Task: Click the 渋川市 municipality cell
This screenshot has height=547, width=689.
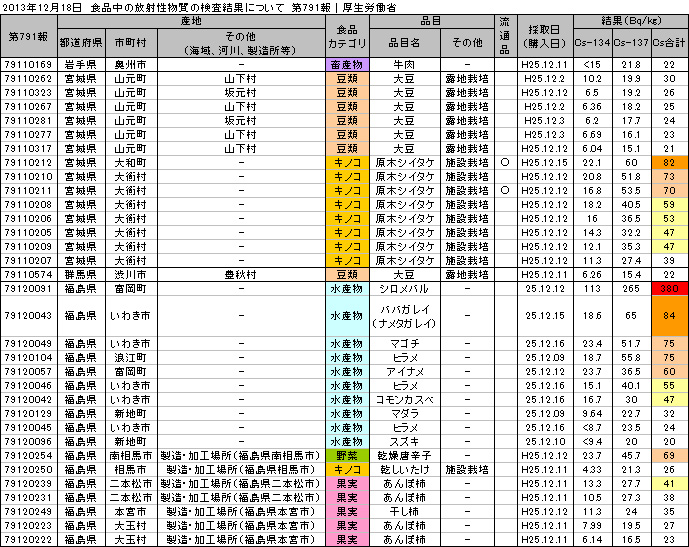Action: click(x=132, y=273)
